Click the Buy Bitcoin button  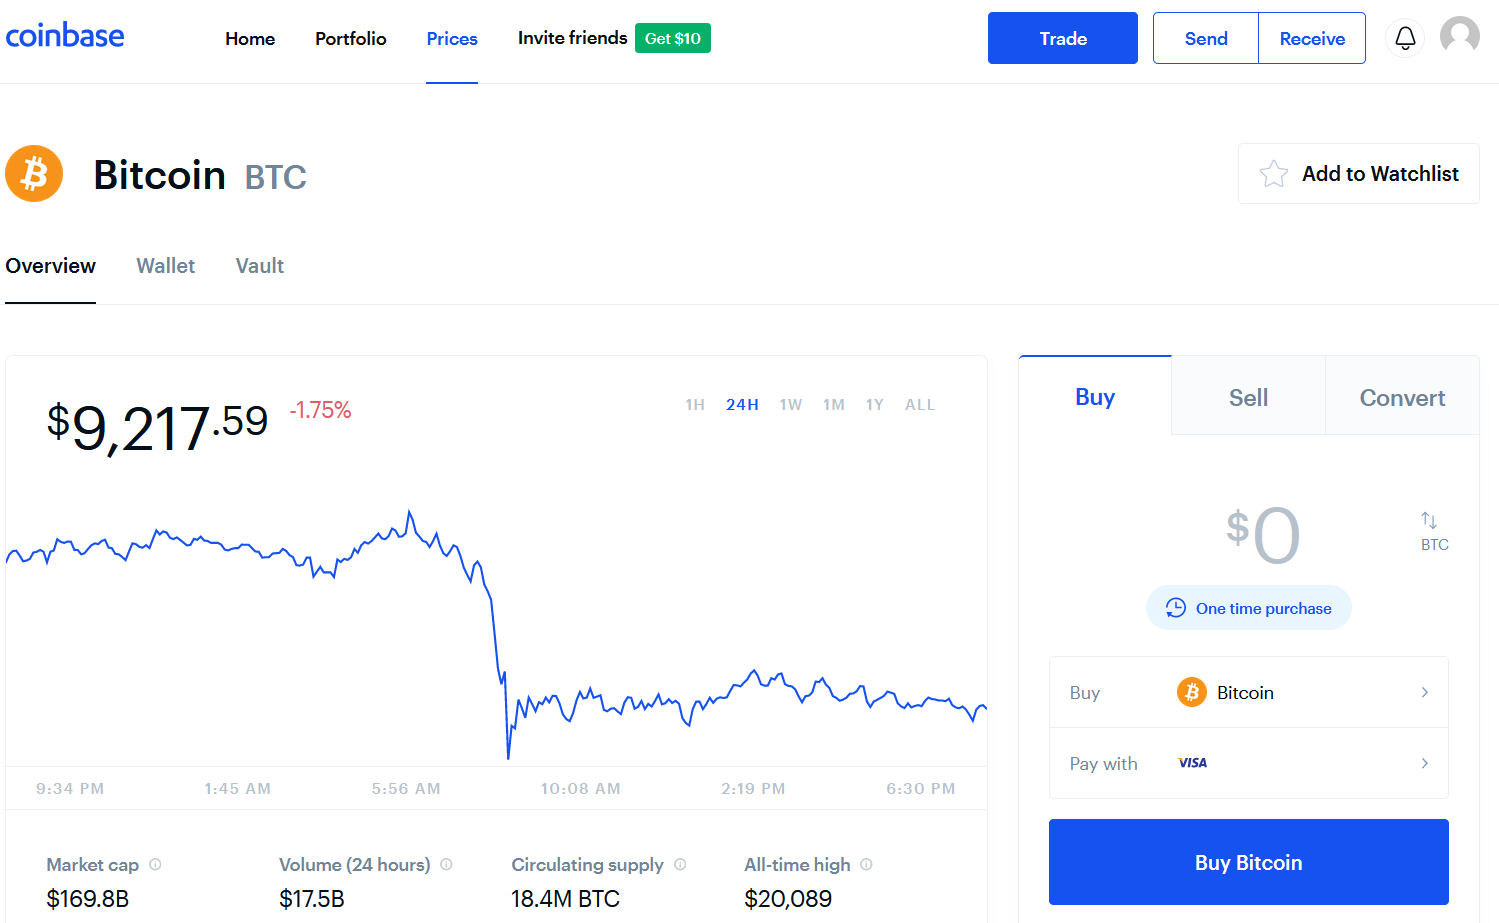click(x=1249, y=862)
